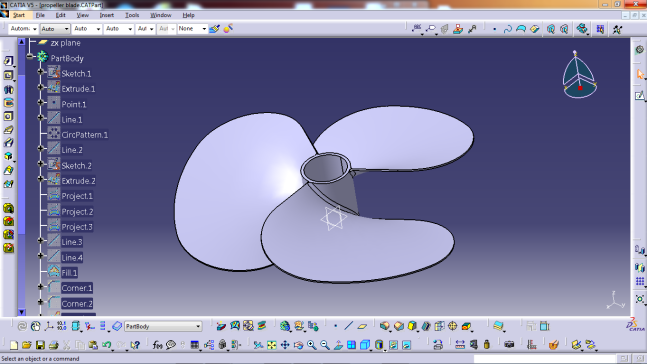This screenshot has height=364, width=647.
Task: Select the Point creation tool in bottom toolbar
Action: (x=335, y=326)
